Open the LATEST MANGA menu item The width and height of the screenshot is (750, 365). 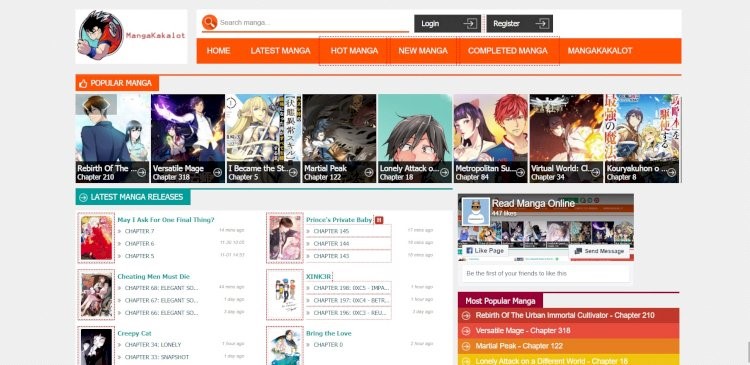click(280, 51)
